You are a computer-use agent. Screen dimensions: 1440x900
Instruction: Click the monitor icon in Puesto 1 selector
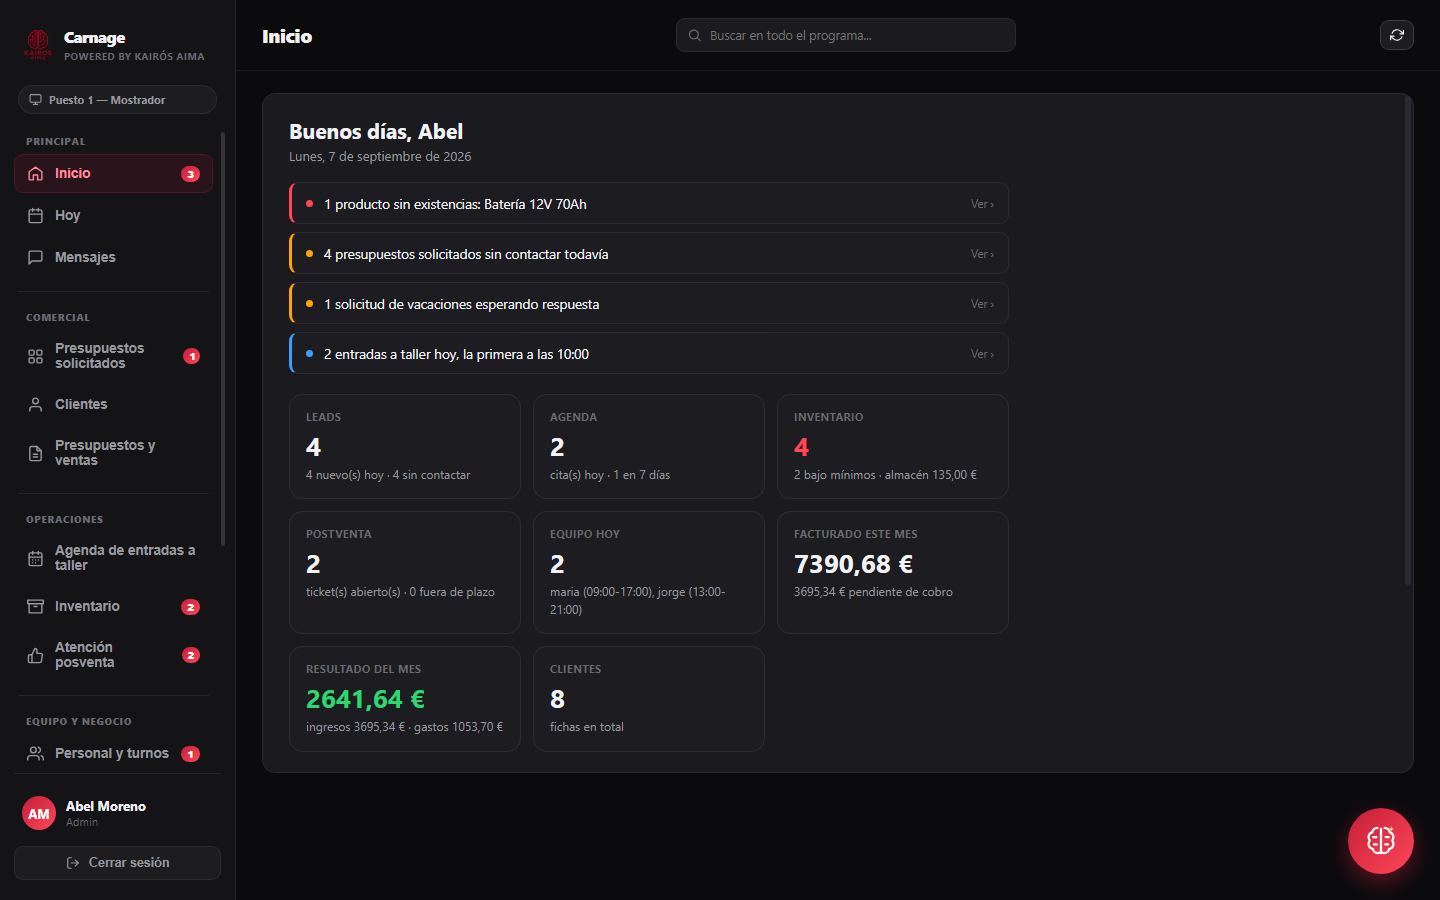36,100
